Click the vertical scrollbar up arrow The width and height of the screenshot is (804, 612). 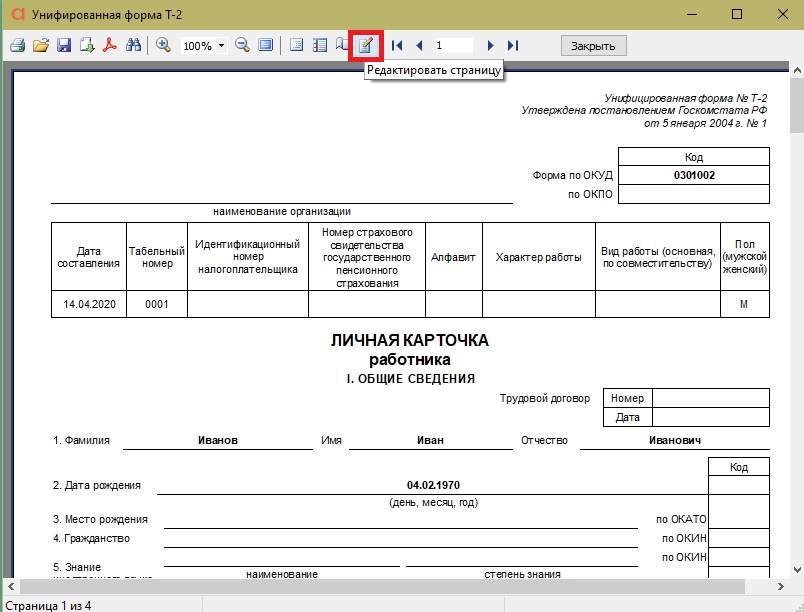(x=797, y=70)
